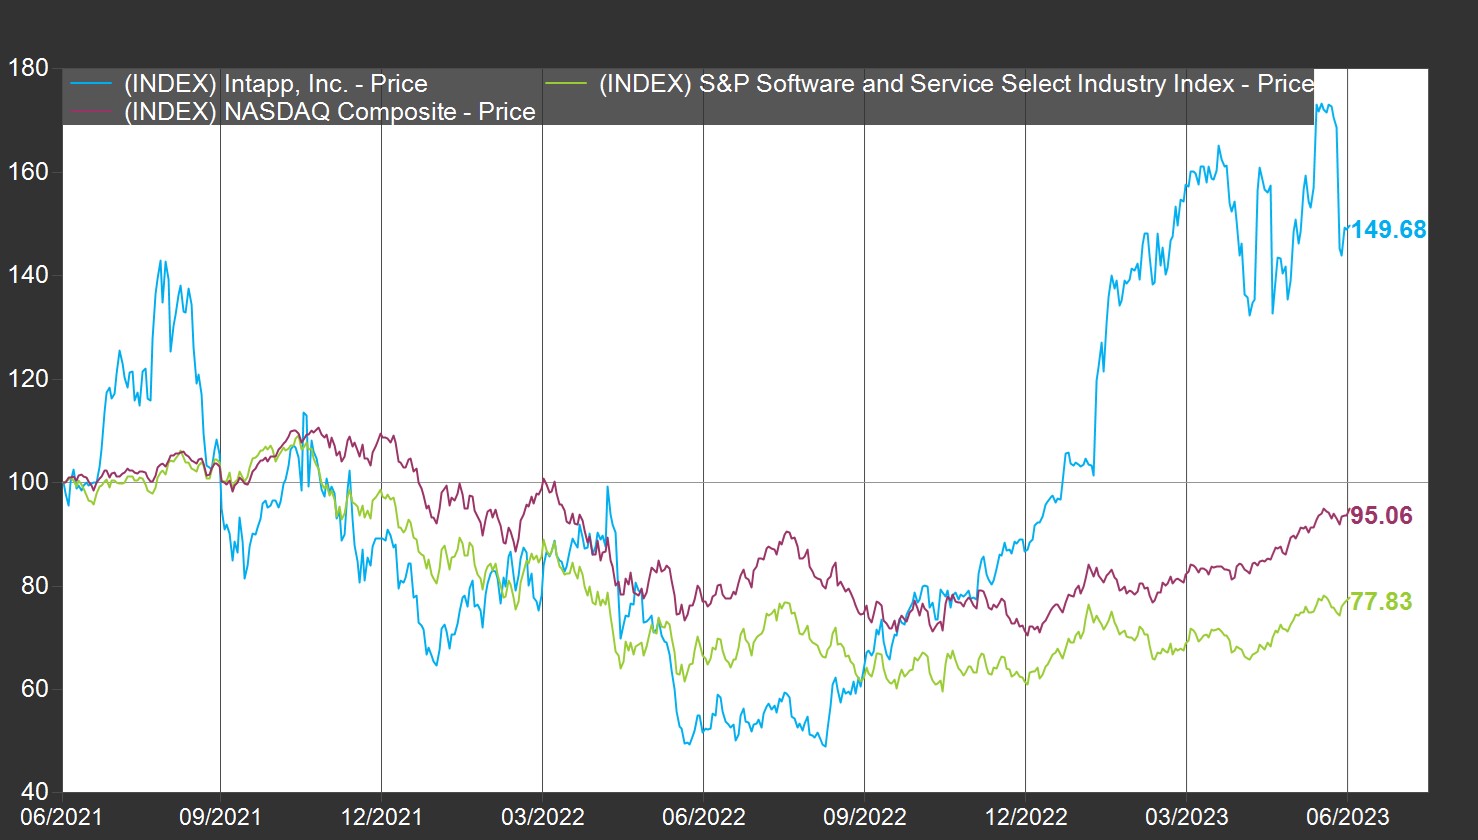Click the 180 y-axis value label
This screenshot has width=1478, height=840.
pos(28,68)
